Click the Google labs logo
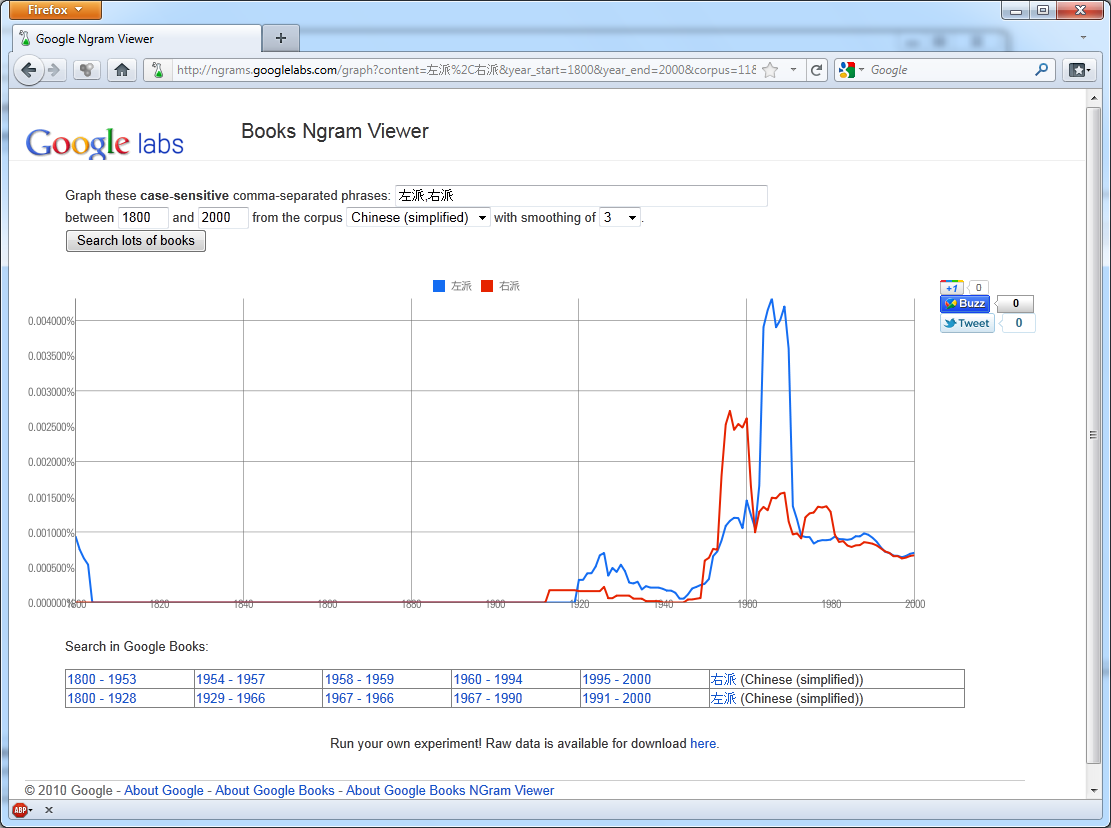 [105, 143]
